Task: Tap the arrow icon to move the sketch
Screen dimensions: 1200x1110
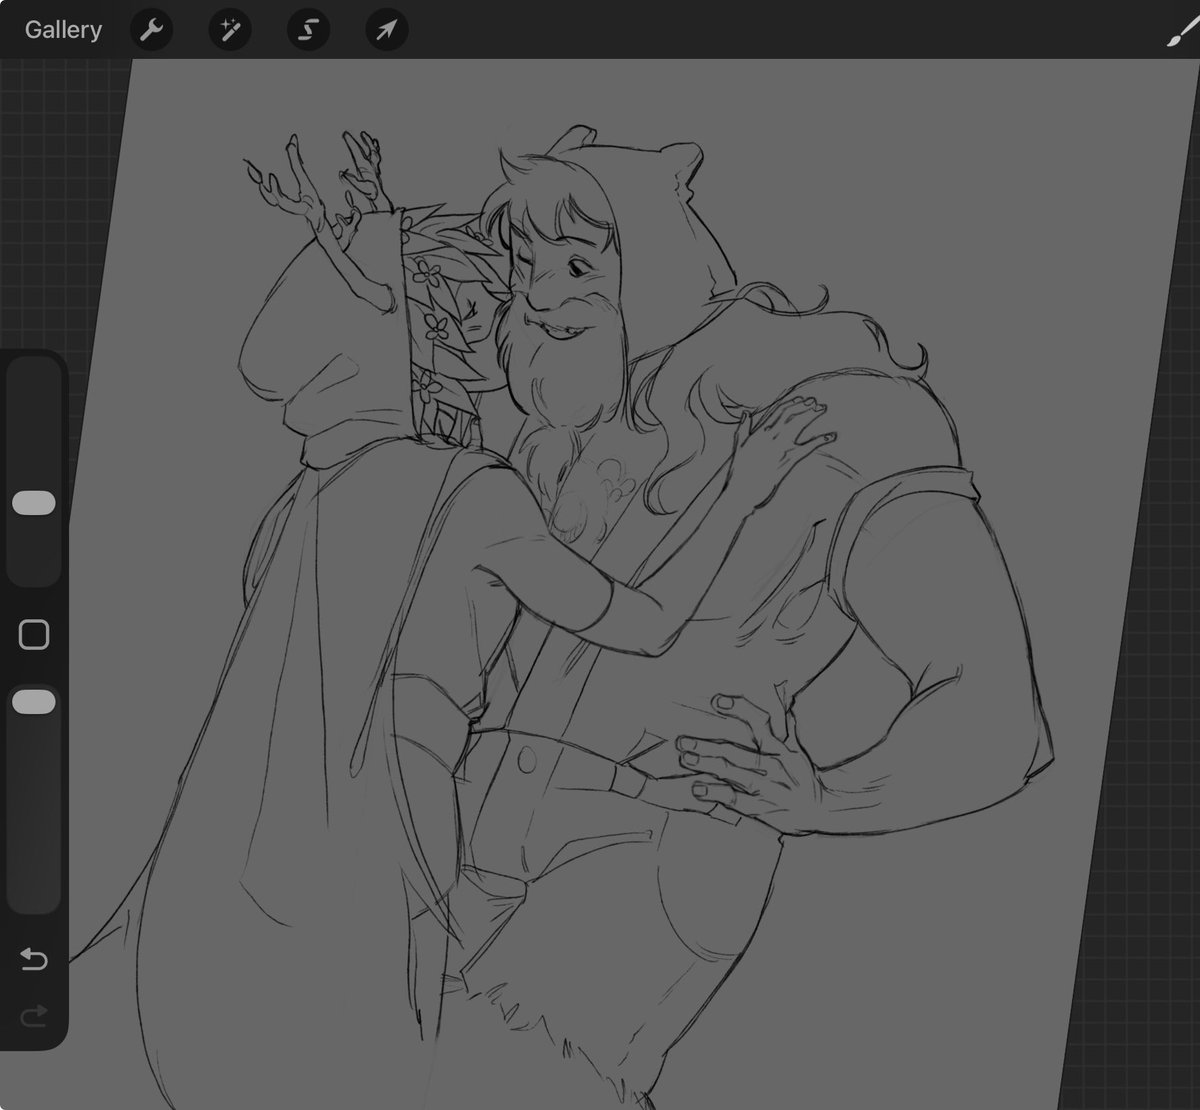Action: [385, 29]
